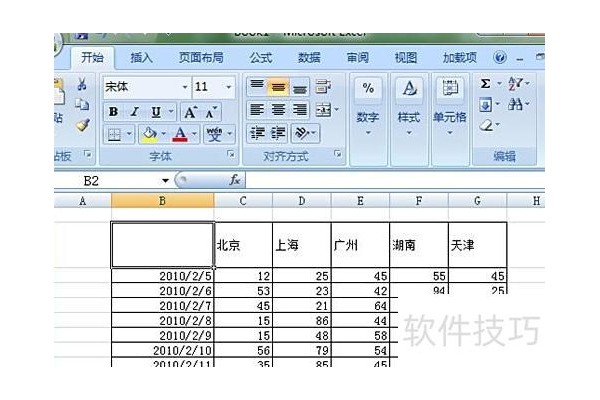
Task: Open 视图 tab
Action: point(406,58)
